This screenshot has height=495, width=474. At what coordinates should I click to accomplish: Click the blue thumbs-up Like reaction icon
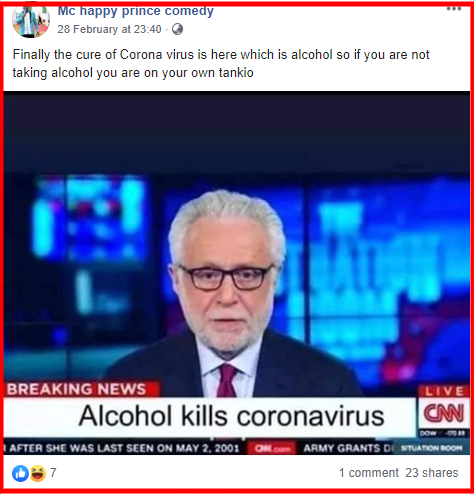[20, 473]
